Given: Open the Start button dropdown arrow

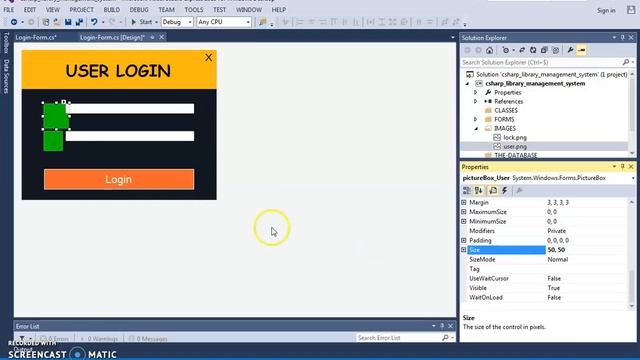Looking at the screenshot, I should (x=156, y=22).
